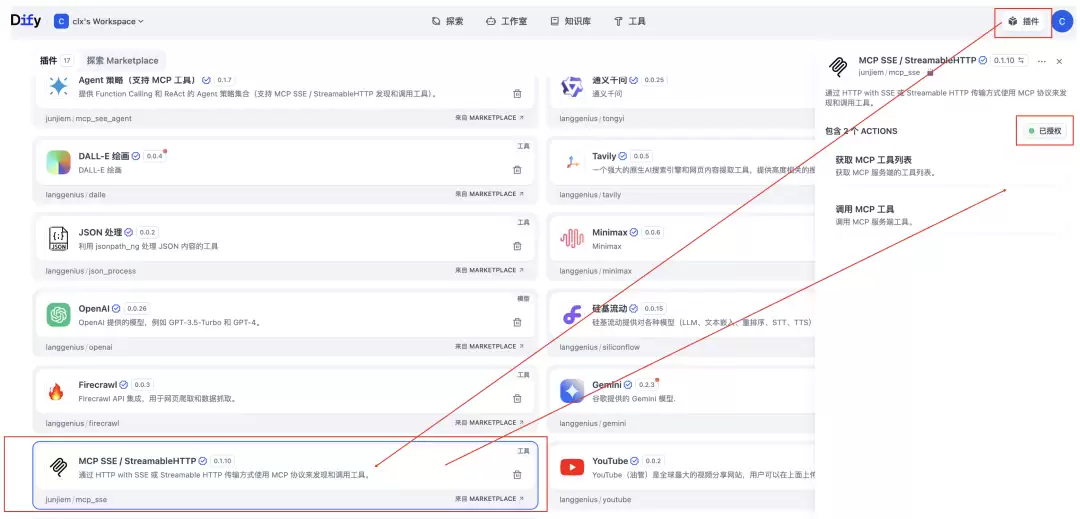Open the 插件 plugins button in header
The height and width of the screenshot is (519, 1080).
[1024, 22]
